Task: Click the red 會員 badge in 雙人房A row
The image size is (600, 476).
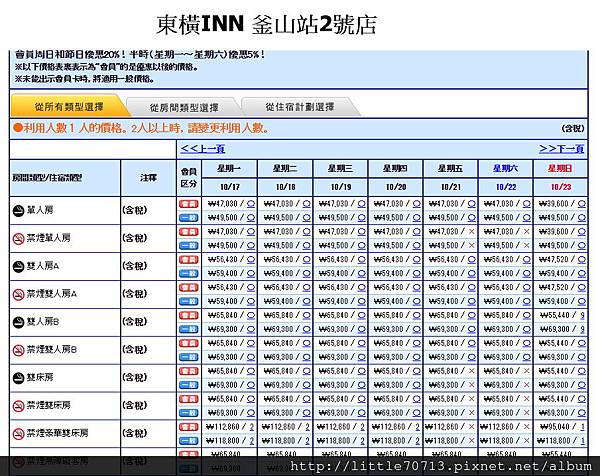Action: [189, 260]
